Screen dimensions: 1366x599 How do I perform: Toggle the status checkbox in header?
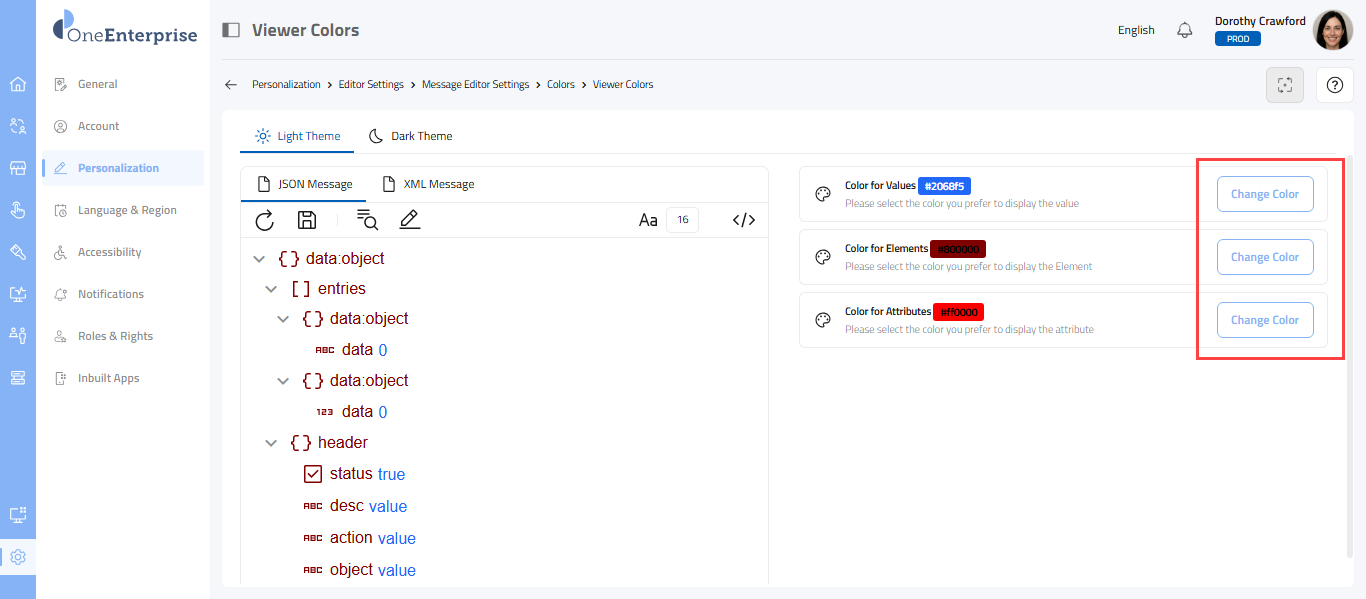[313, 474]
